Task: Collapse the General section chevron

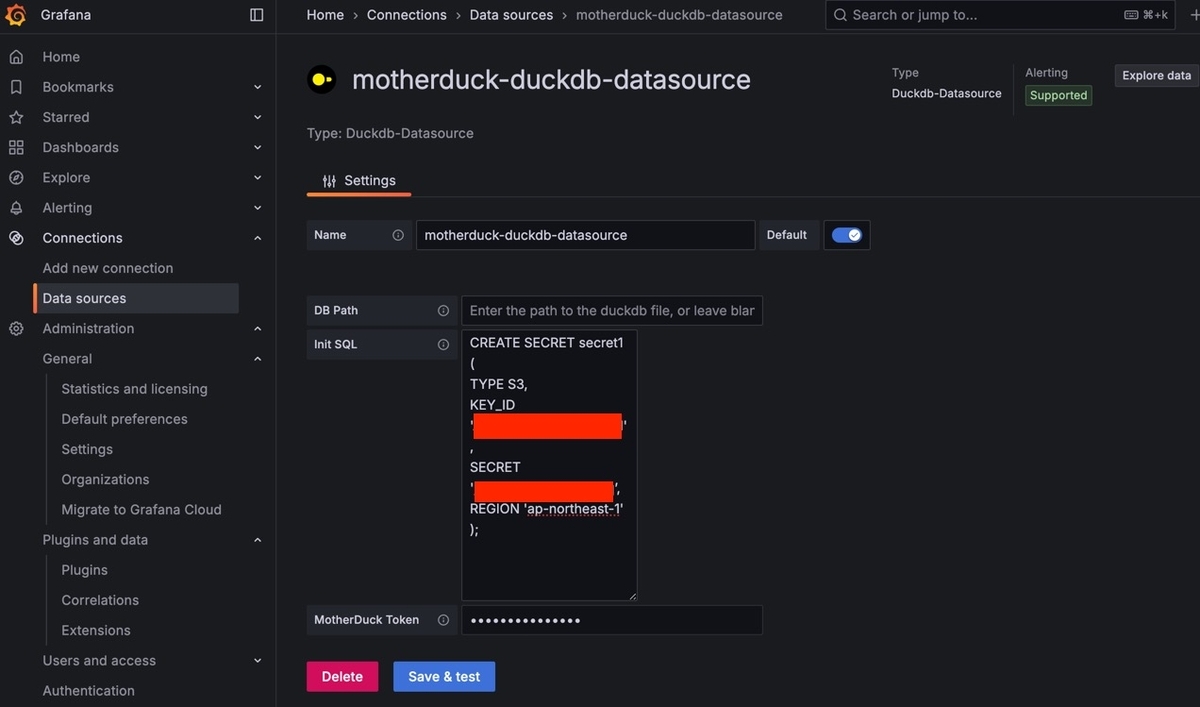Action: 257,359
